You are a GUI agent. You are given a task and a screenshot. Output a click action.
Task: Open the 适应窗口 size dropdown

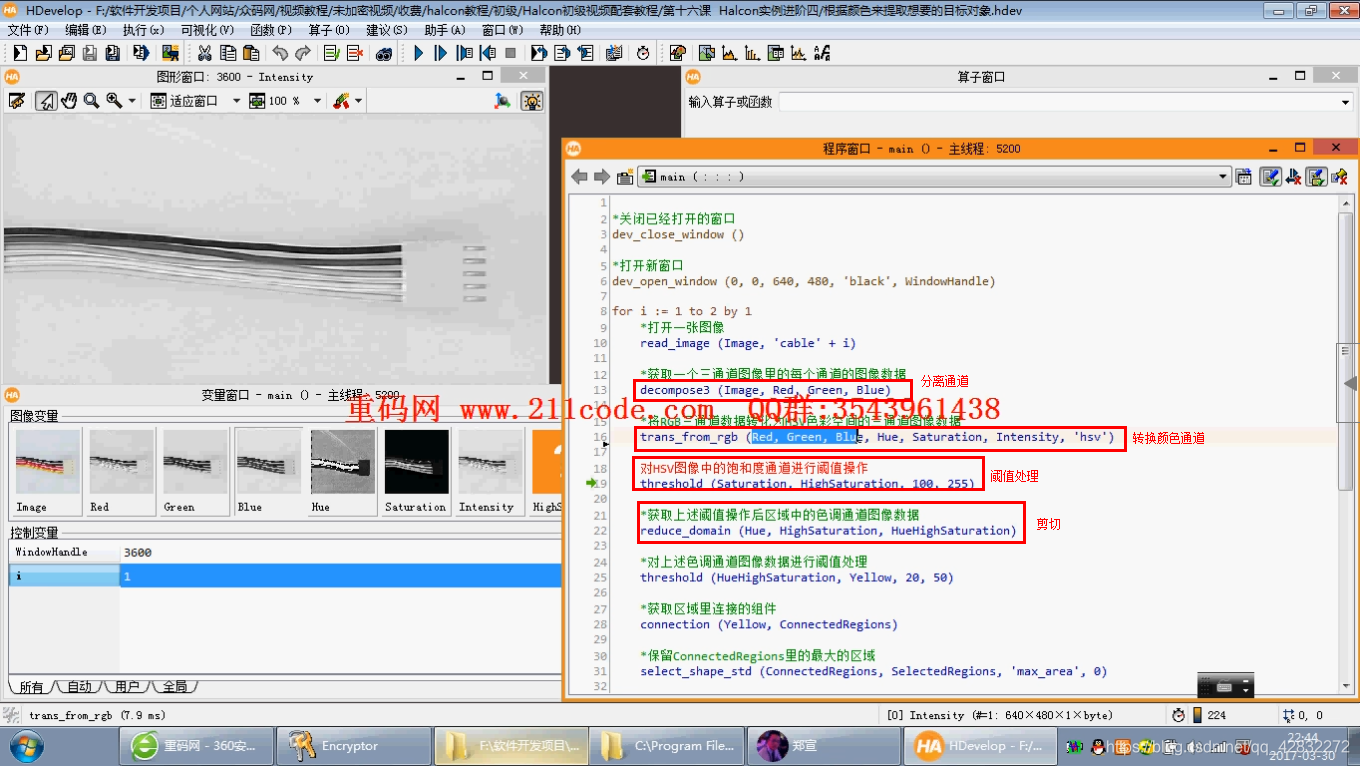coord(236,100)
